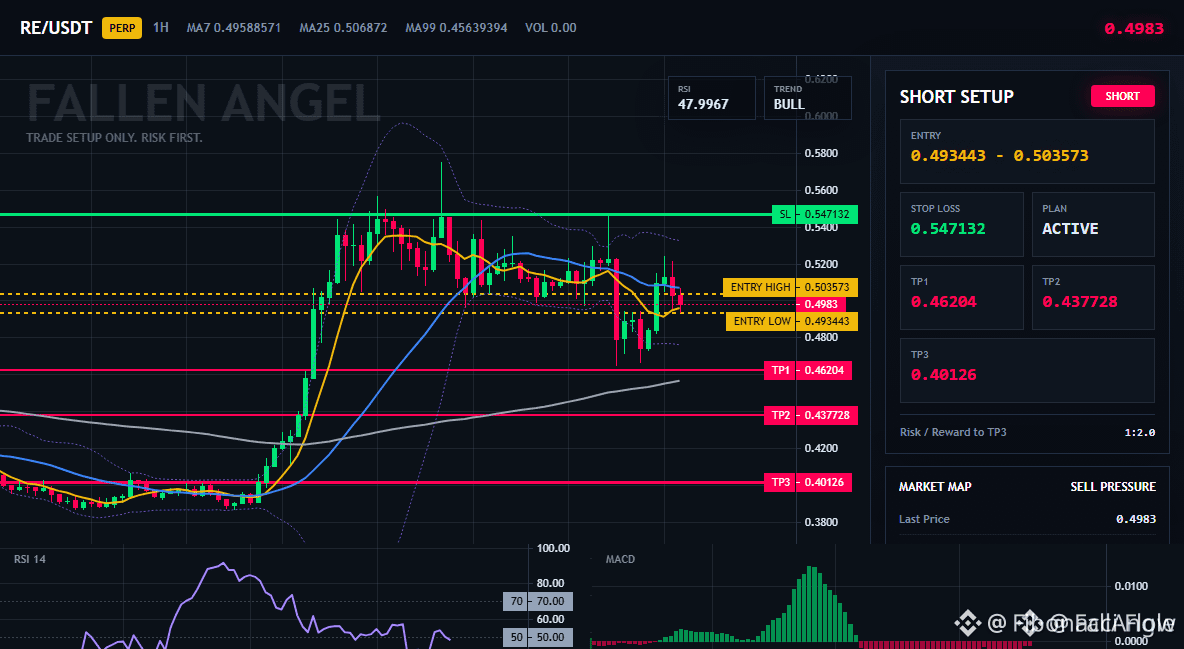Choose the 1H timeframe label

click(x=161, y=27)
